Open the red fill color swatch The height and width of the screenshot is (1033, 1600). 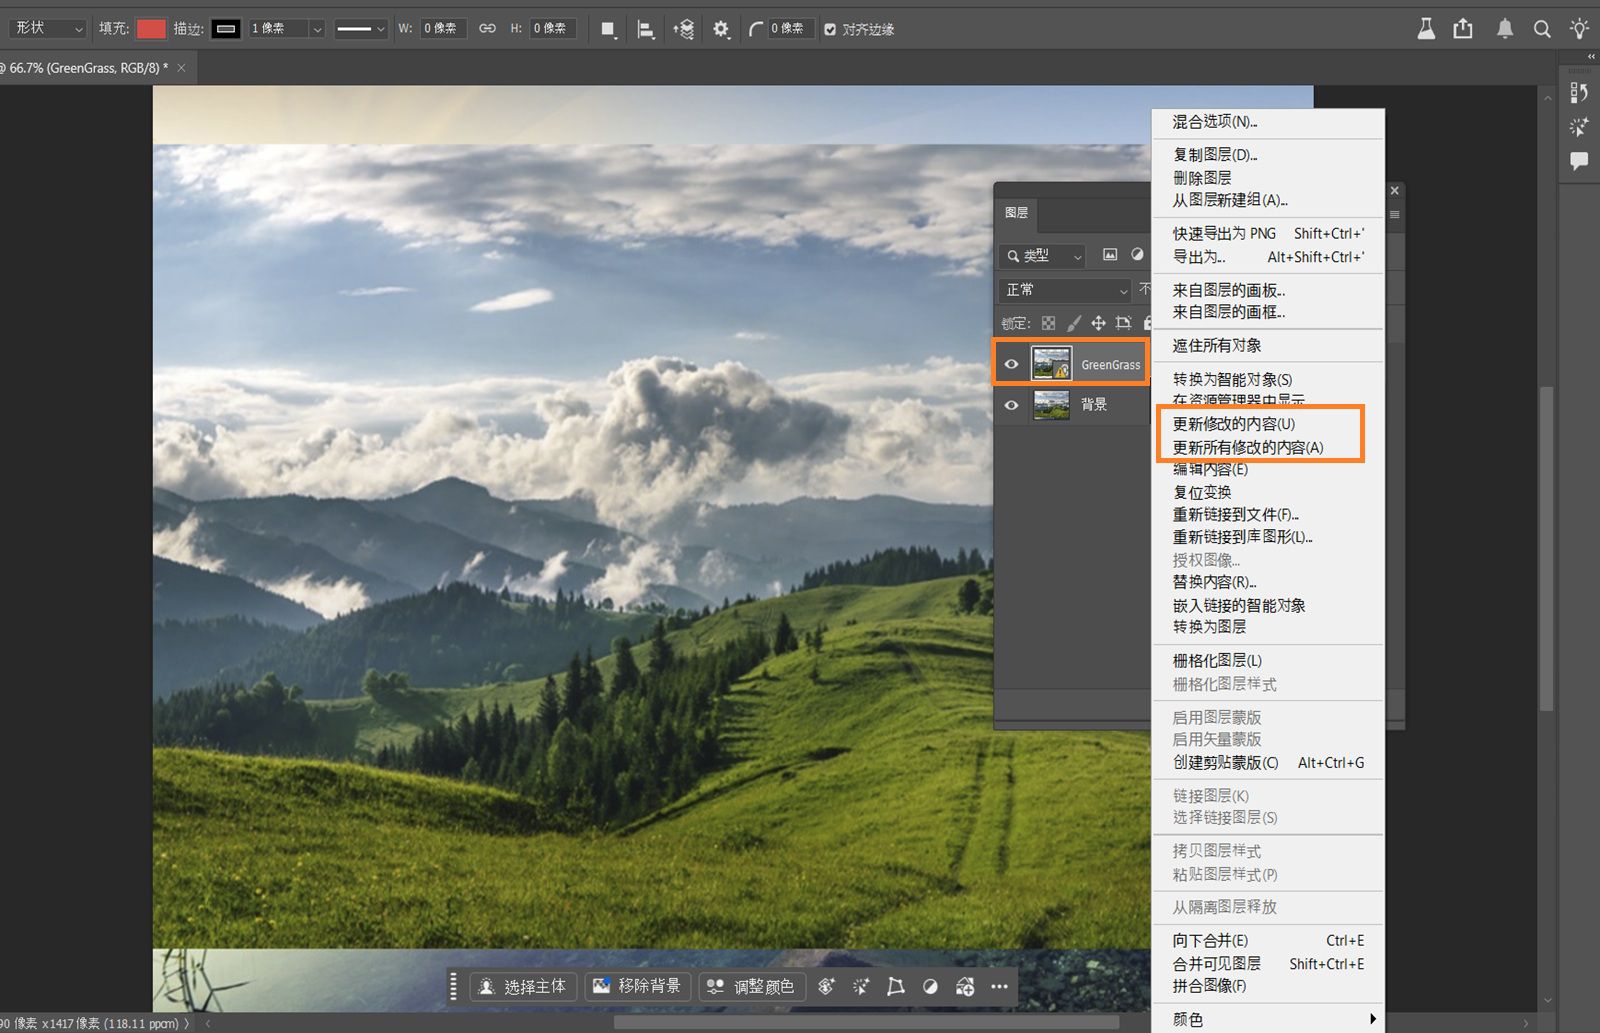pyautogui.click(x=151, y=29)
